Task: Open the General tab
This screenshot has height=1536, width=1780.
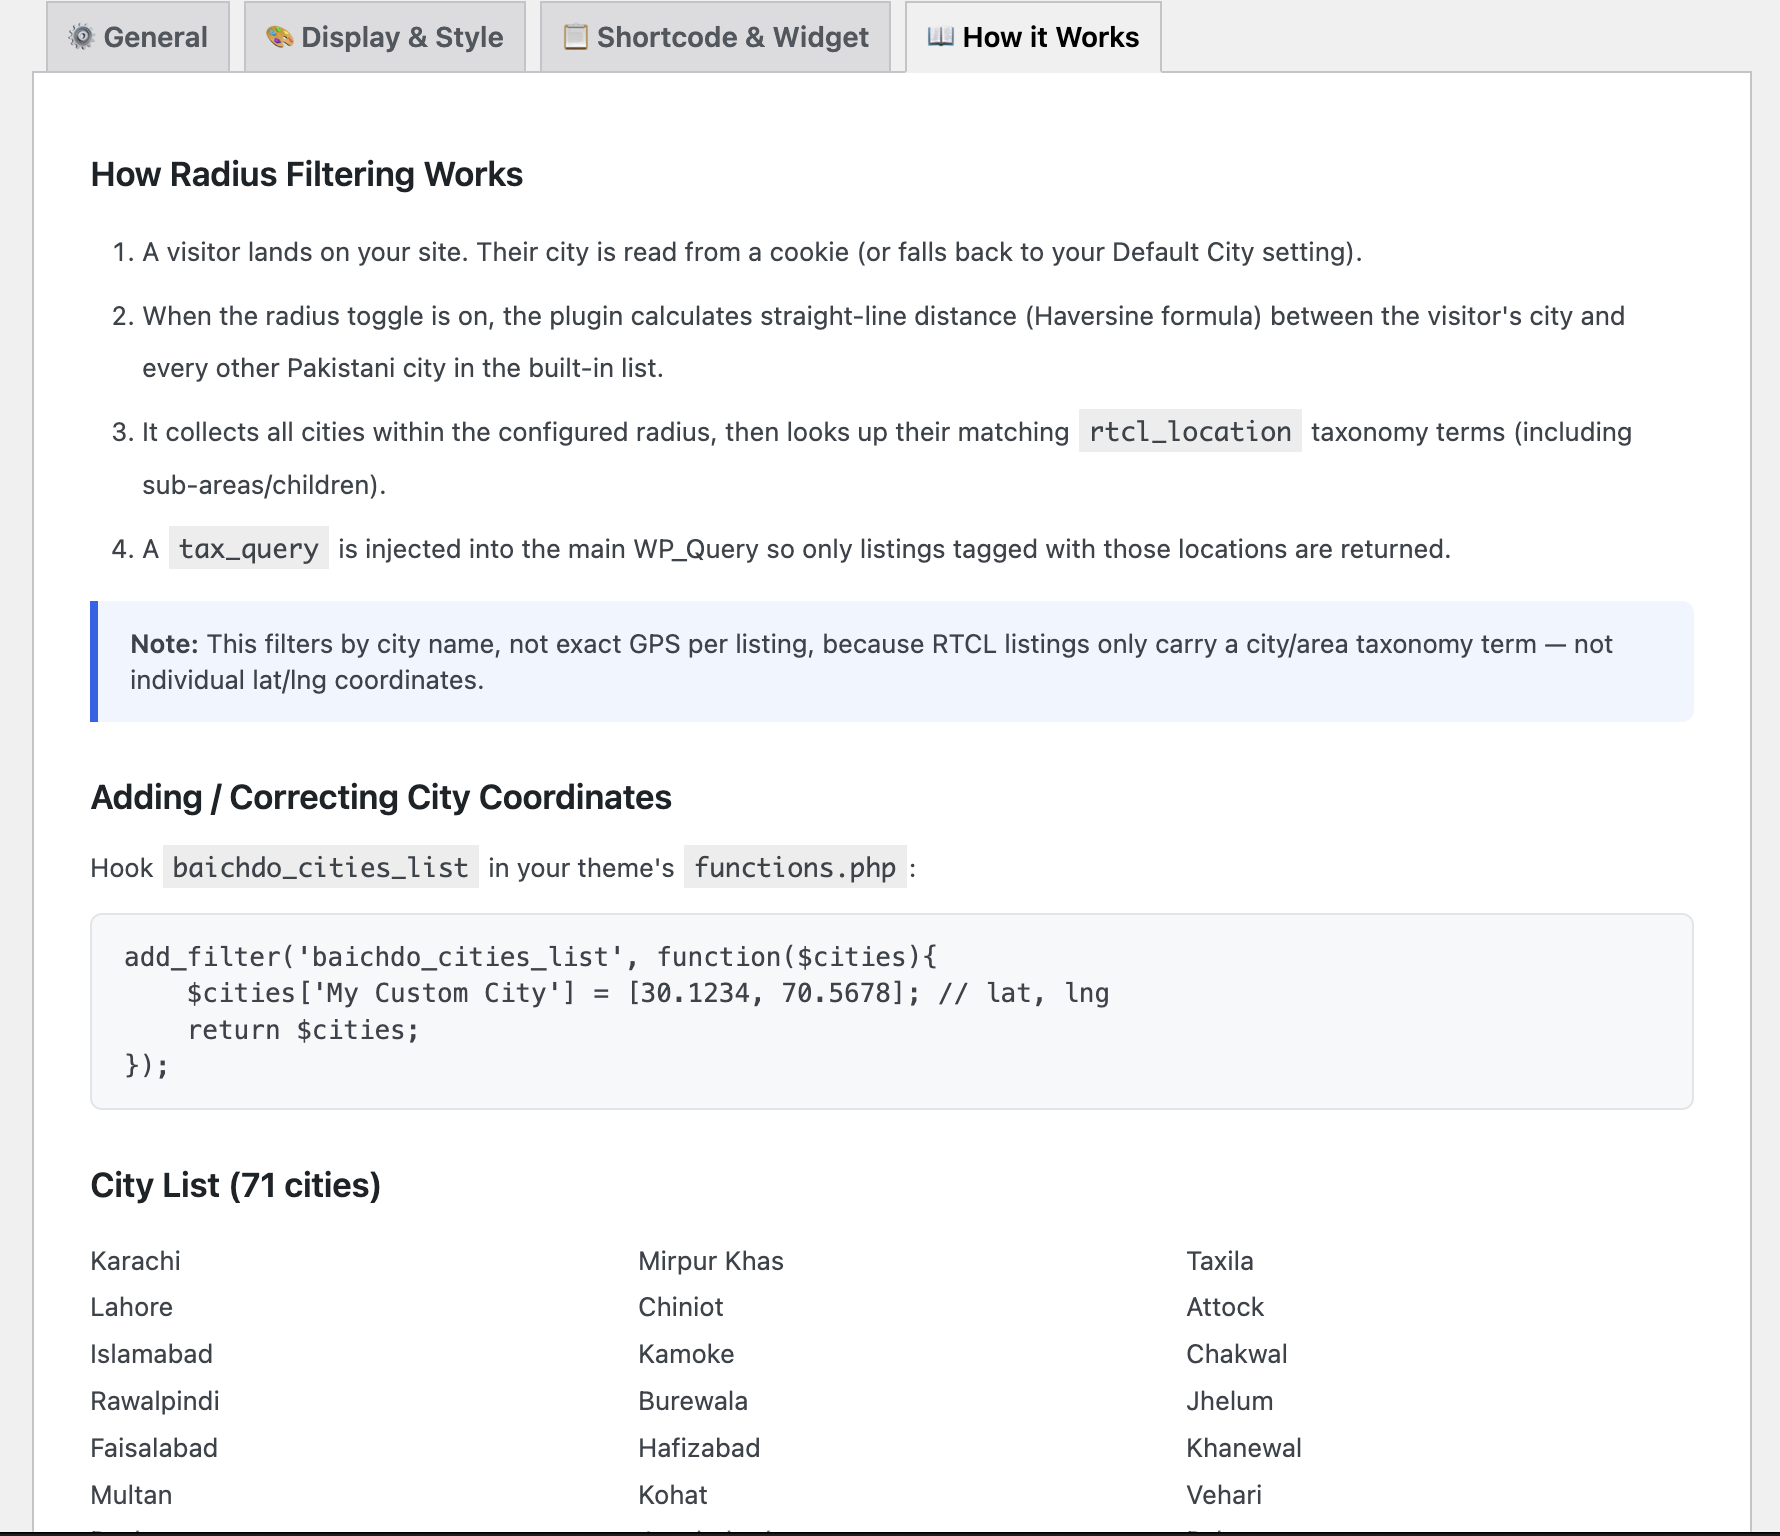Action: 138,37
